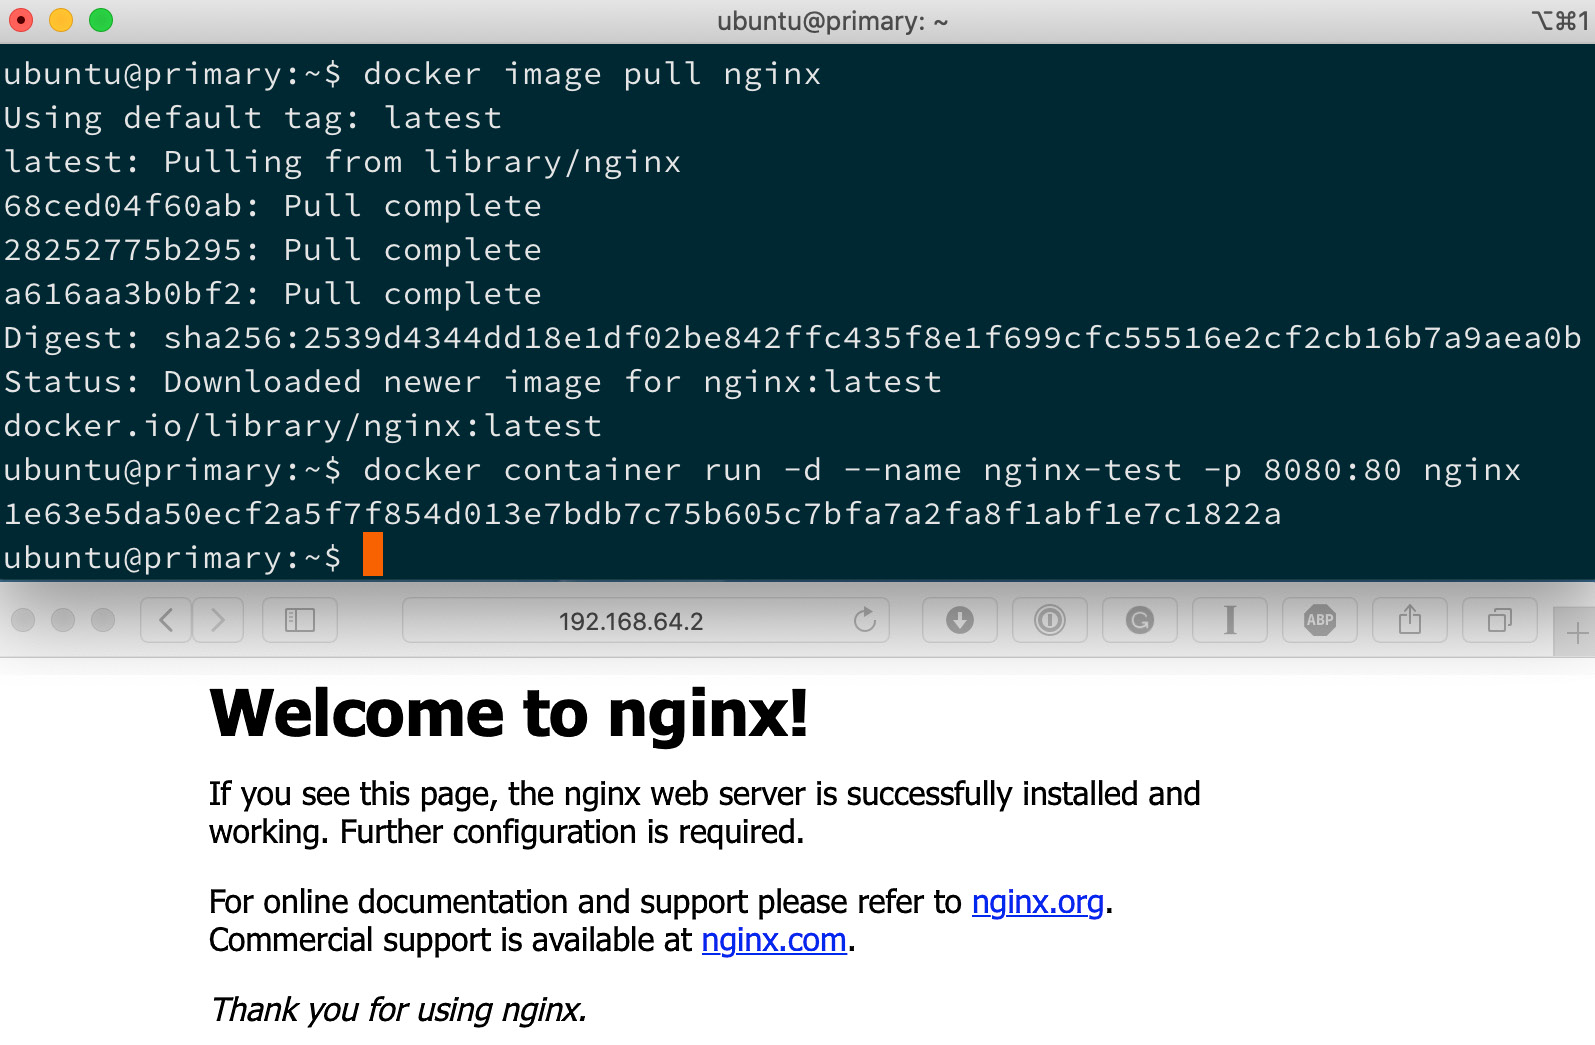Click the Pulling from library/nginx line
The height and width of the screenshot is (1045, 1595).
(x=342, y=162)
